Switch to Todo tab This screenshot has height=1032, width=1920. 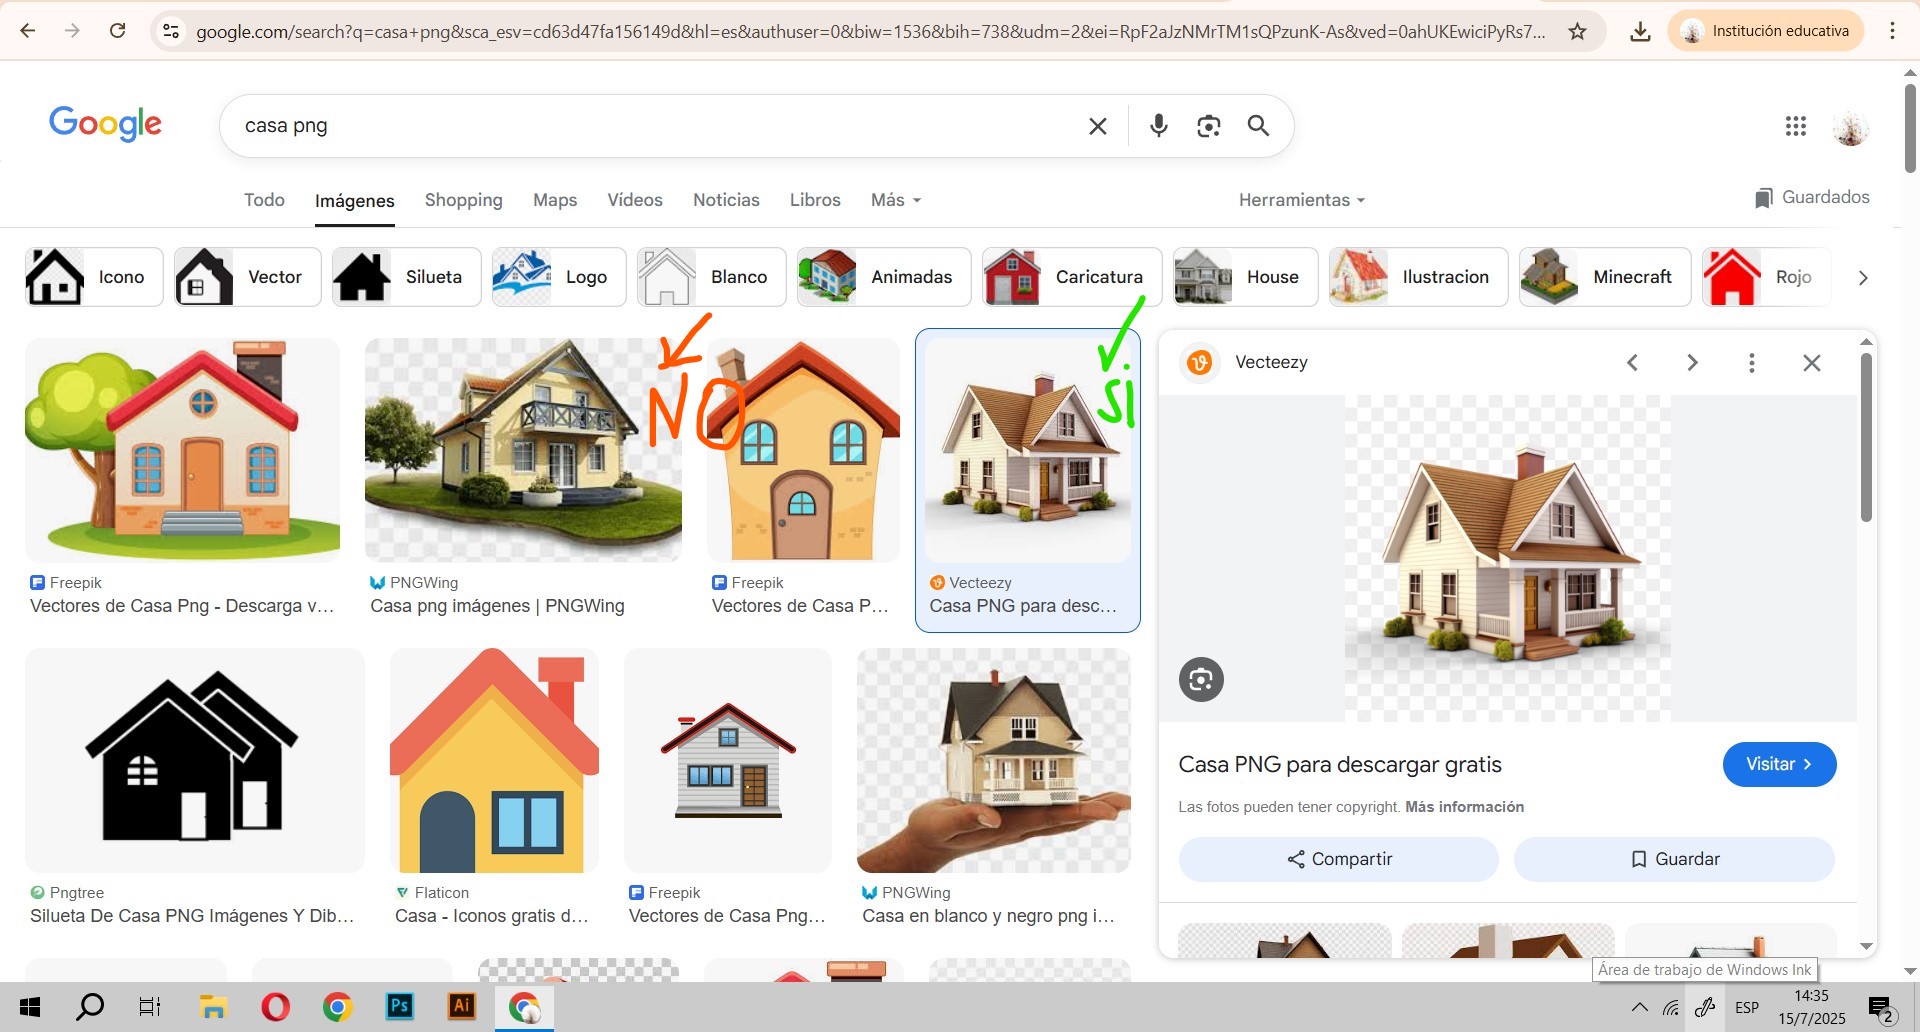click(264, 200)
